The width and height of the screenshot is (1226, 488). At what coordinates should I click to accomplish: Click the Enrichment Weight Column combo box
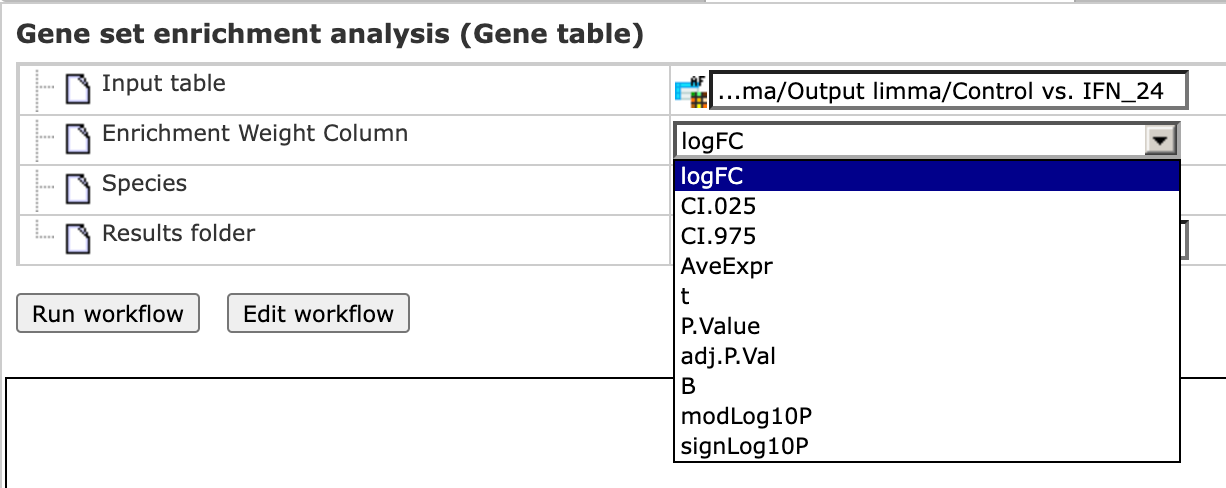pyautogui.click(x=927, y=141)
